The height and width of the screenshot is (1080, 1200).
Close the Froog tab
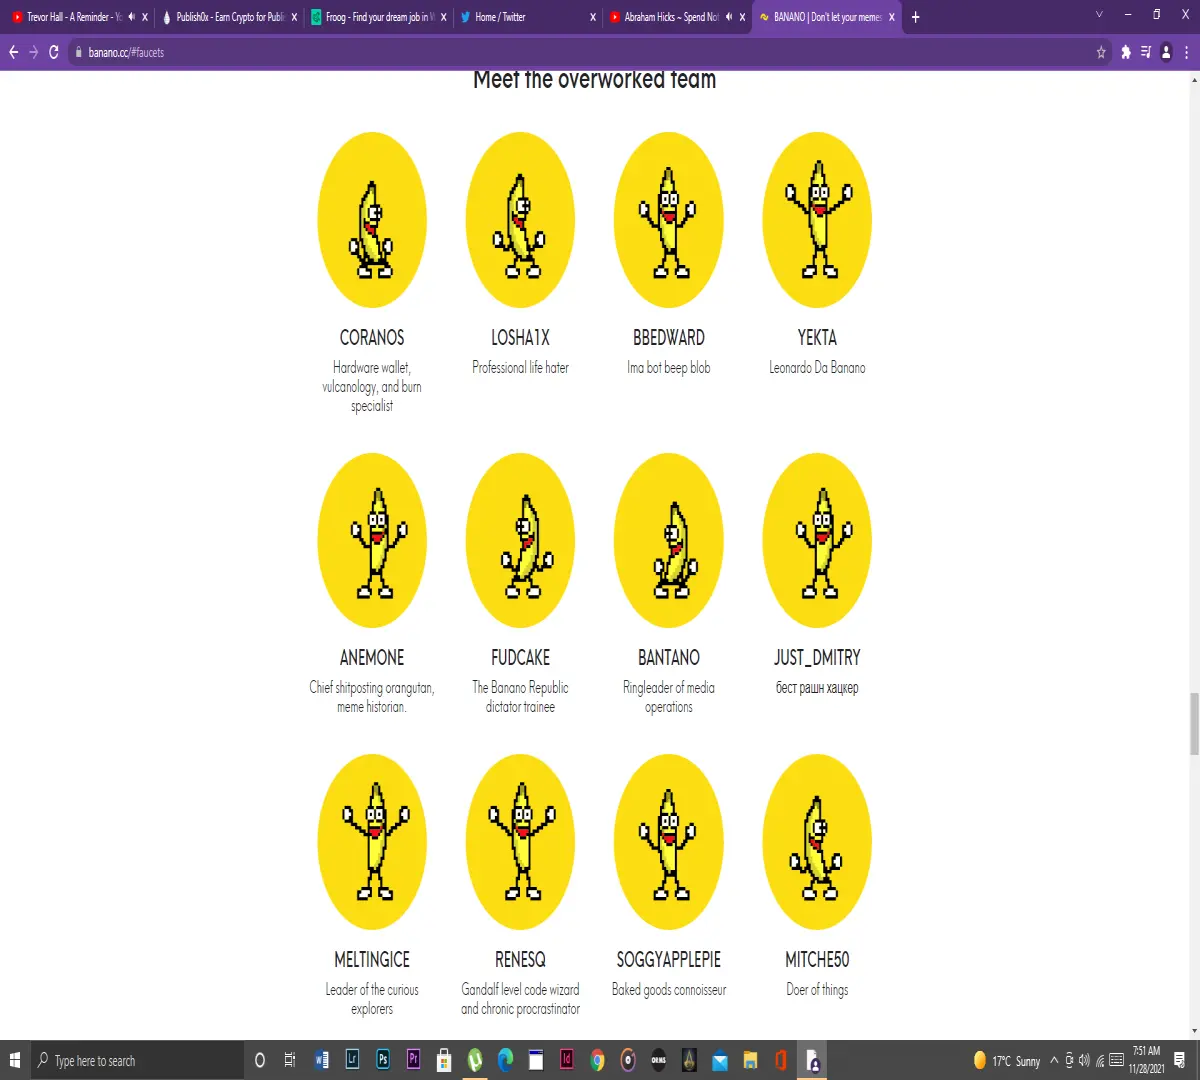point(443,17)
